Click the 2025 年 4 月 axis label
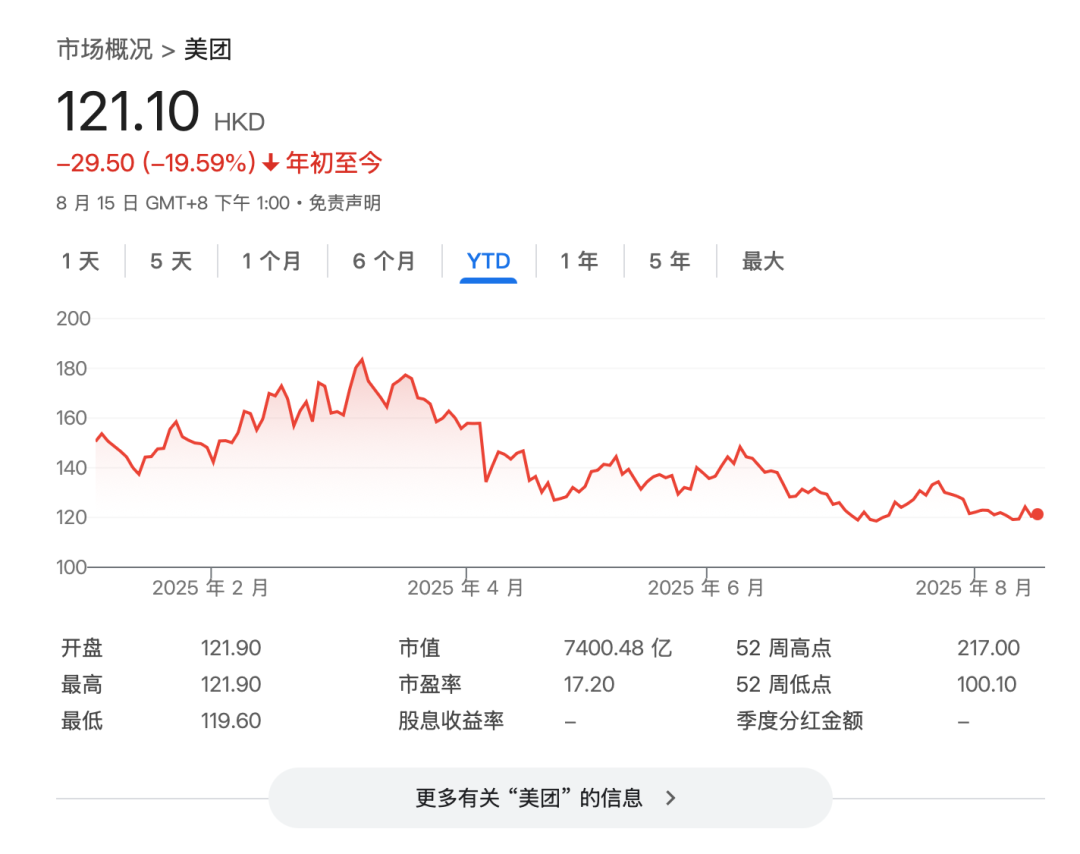 (x=465, y=588)
